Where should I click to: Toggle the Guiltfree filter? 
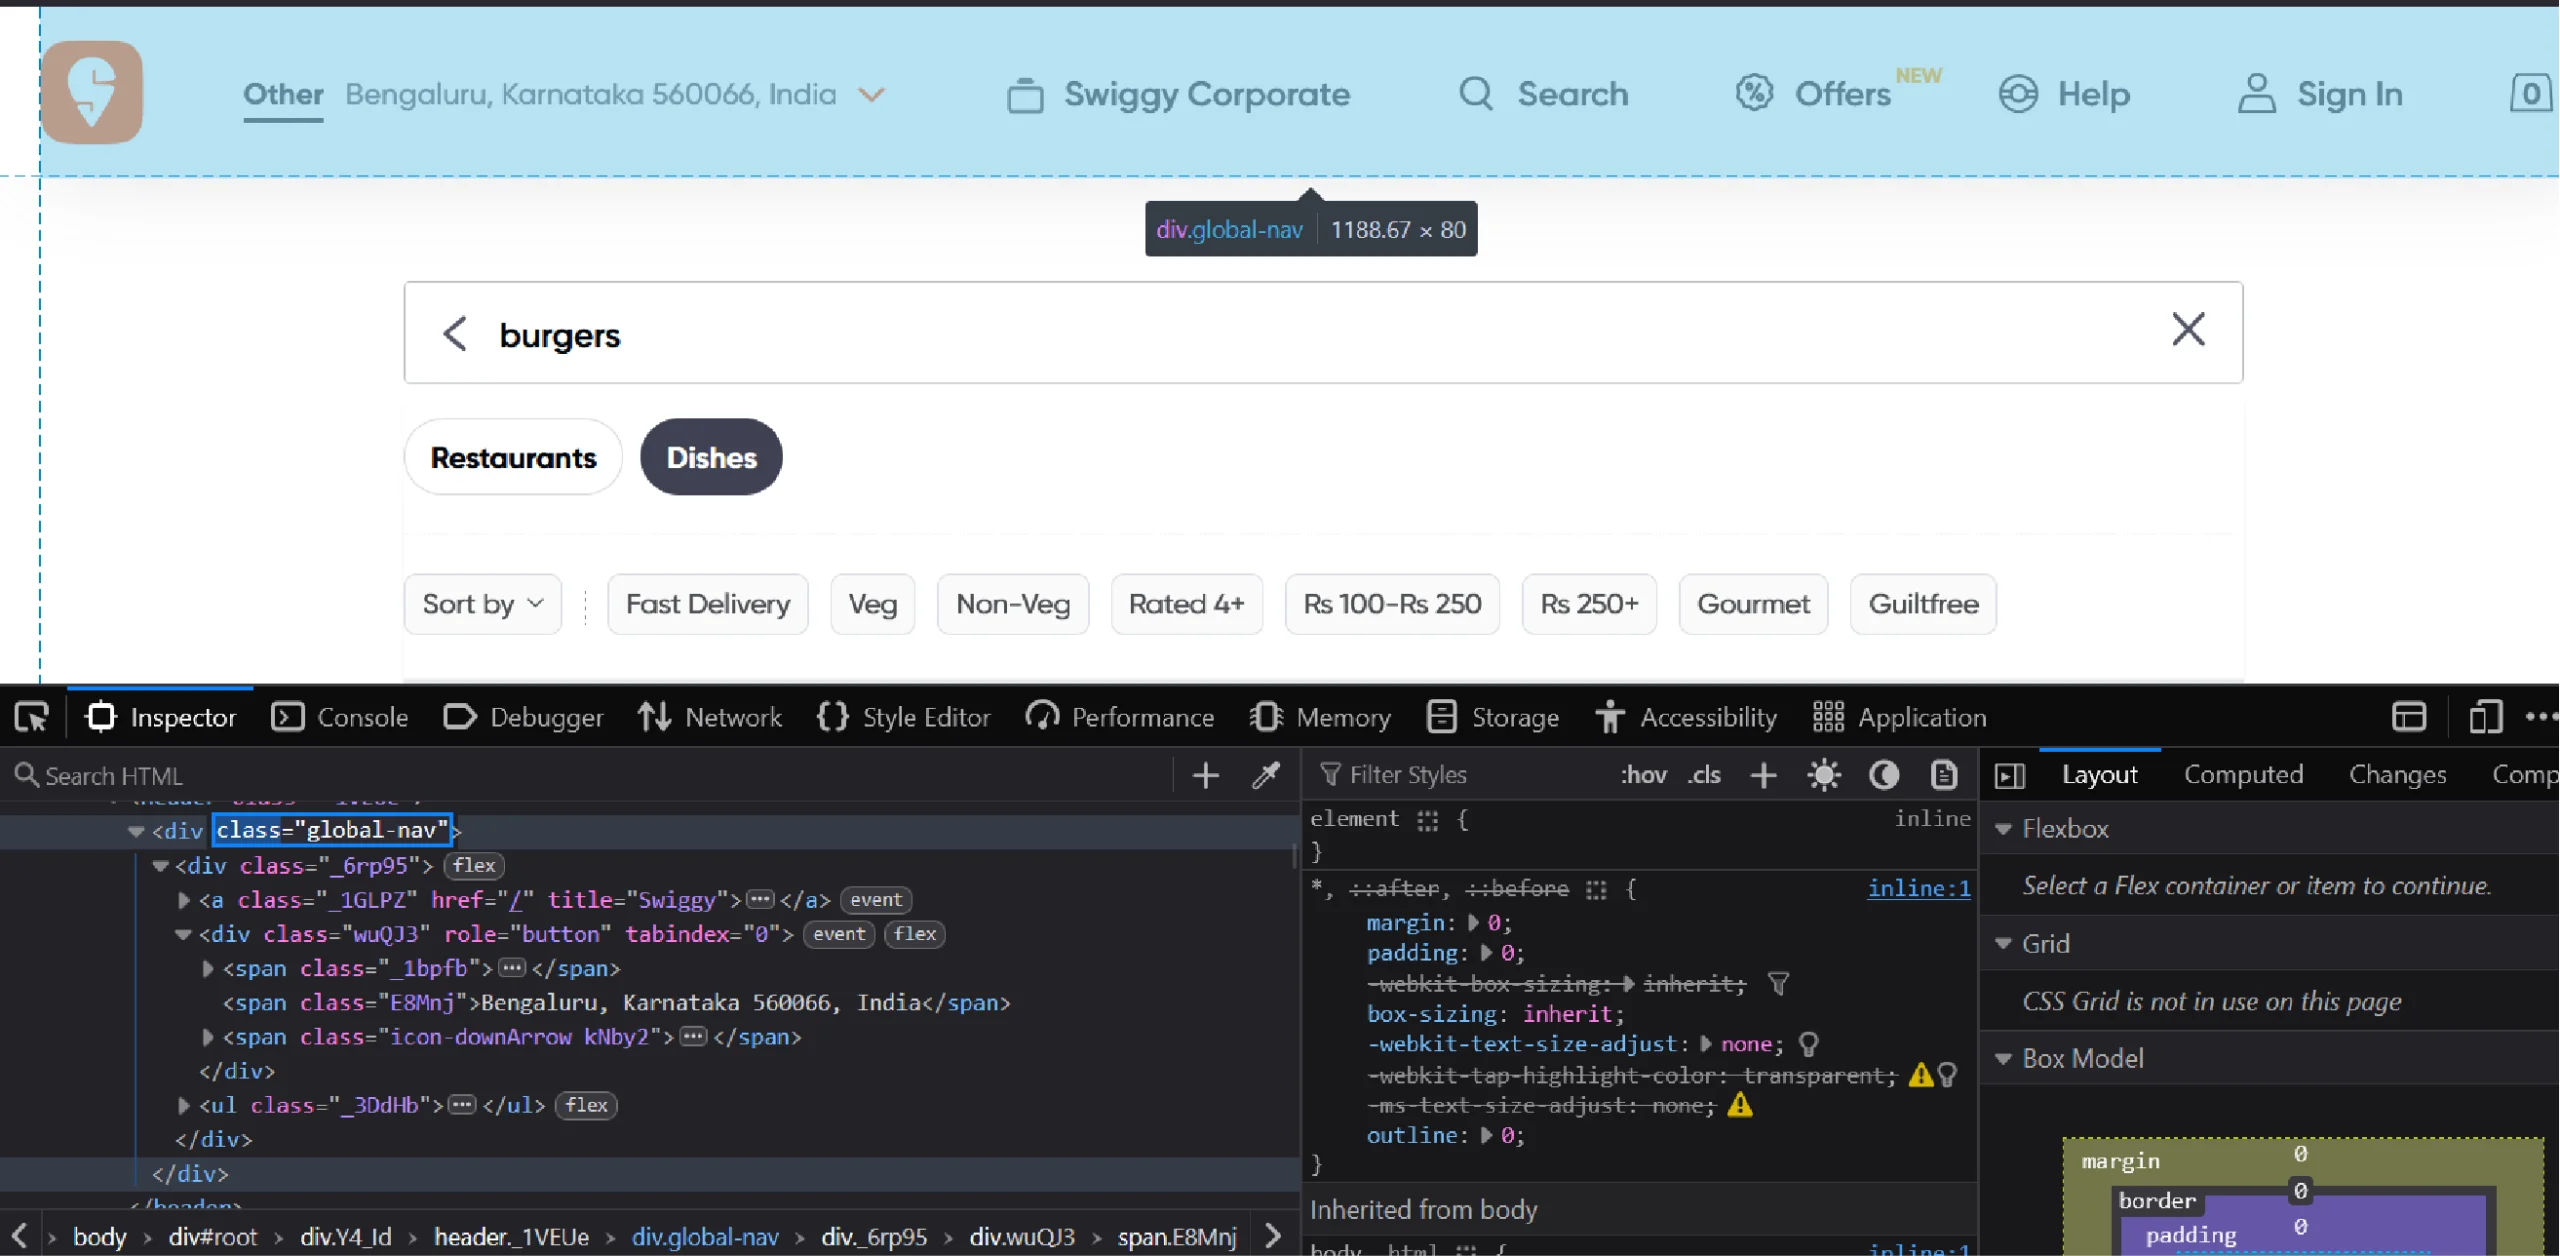[x=1923, y=604]
